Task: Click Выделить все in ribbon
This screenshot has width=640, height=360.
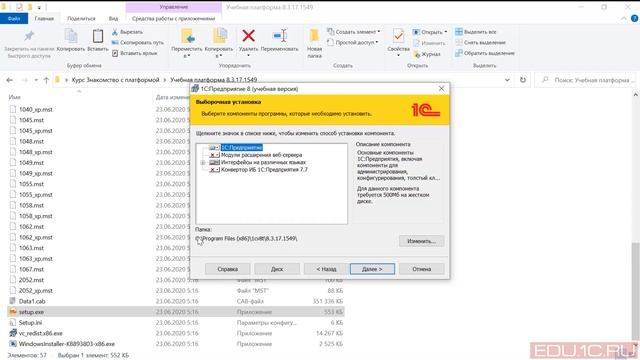Action: pyautogui.click(x=476, y=31)
